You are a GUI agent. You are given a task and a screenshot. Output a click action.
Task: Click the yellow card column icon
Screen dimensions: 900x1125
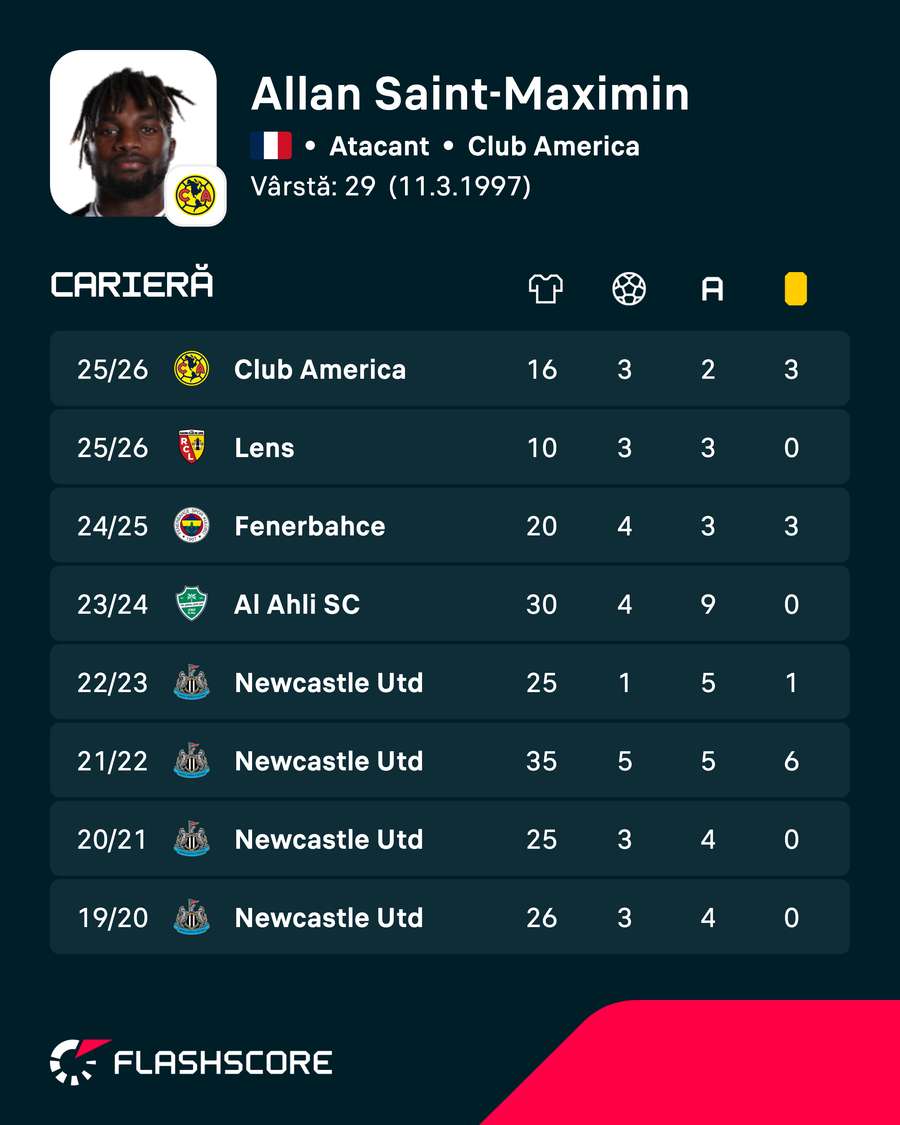[795, 289]
